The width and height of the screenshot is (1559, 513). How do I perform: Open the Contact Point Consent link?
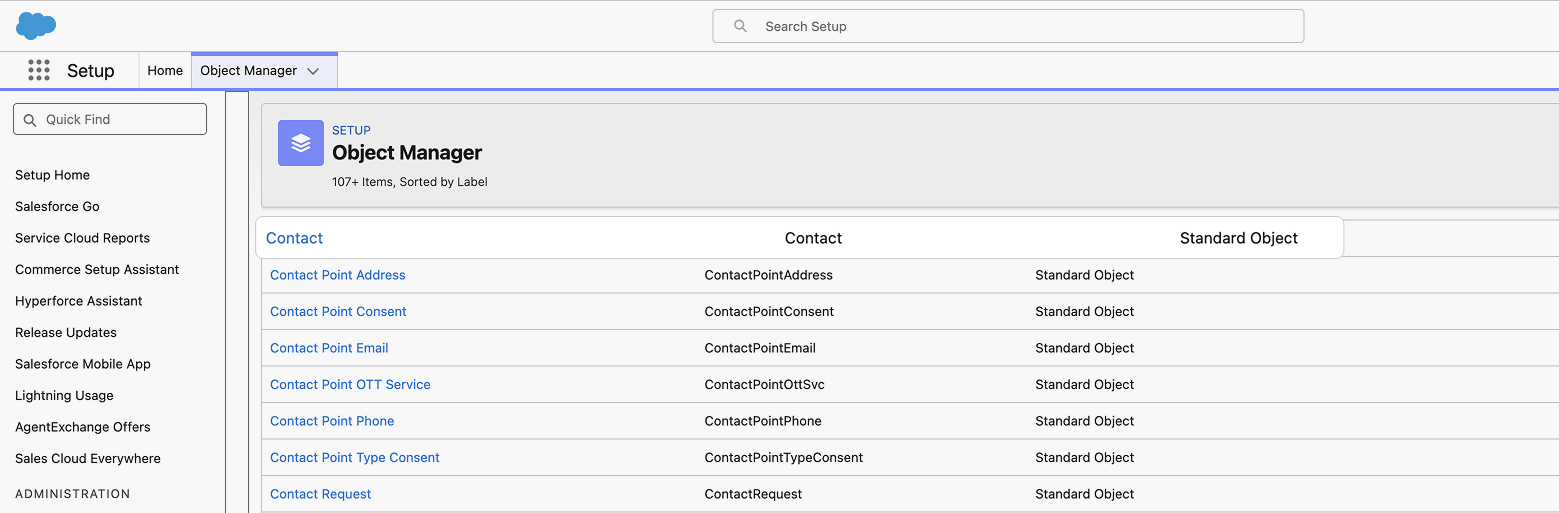click(338, 311)
